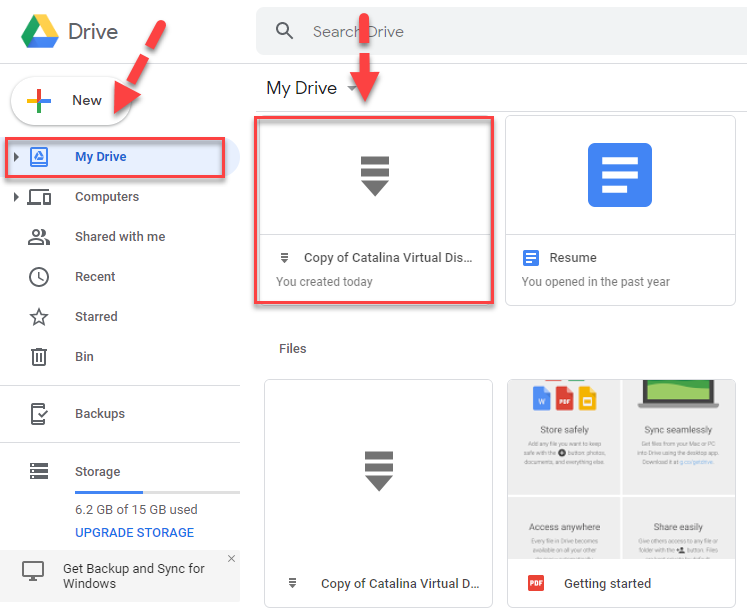Click the Backups icon in sidebar
747x608 pixels.
click(x=39, y=414)
